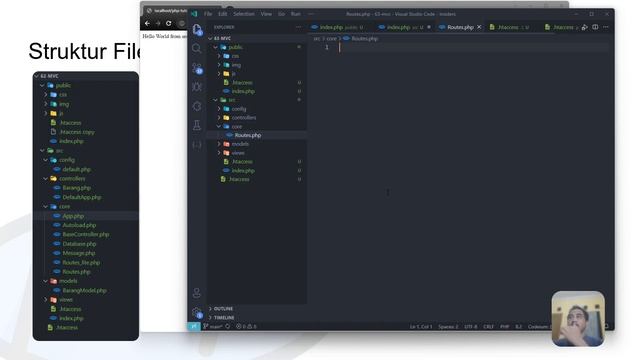The image size is (640, 360).
Task: Change the UTF-8 encoding status item
Action: pyautogui.click(x=471, y=327)
